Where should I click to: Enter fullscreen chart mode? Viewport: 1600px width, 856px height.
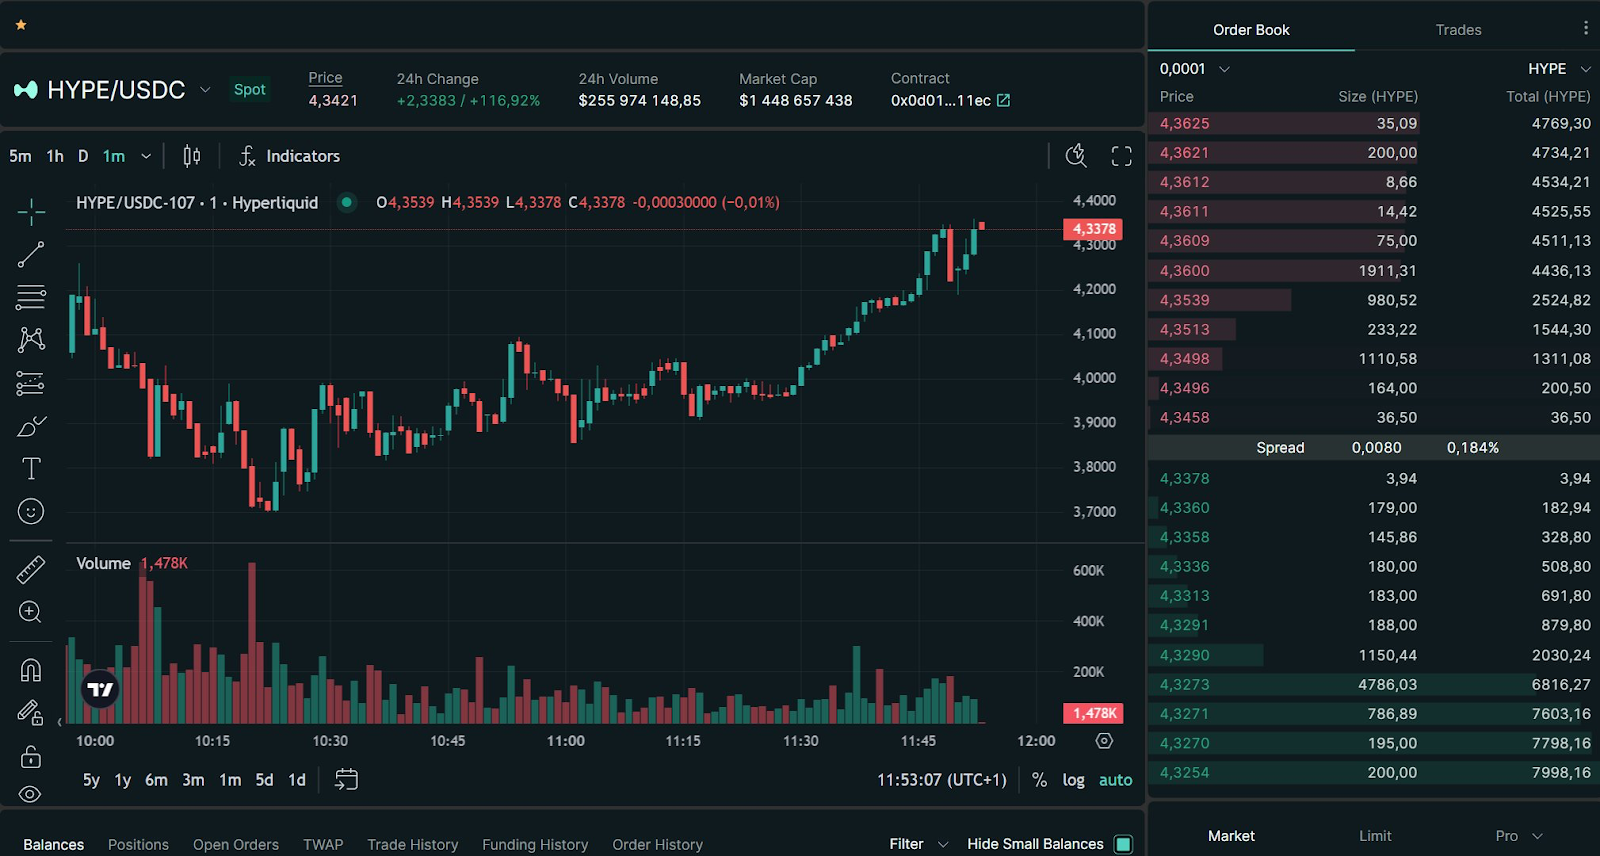(x=1122, y=156)
